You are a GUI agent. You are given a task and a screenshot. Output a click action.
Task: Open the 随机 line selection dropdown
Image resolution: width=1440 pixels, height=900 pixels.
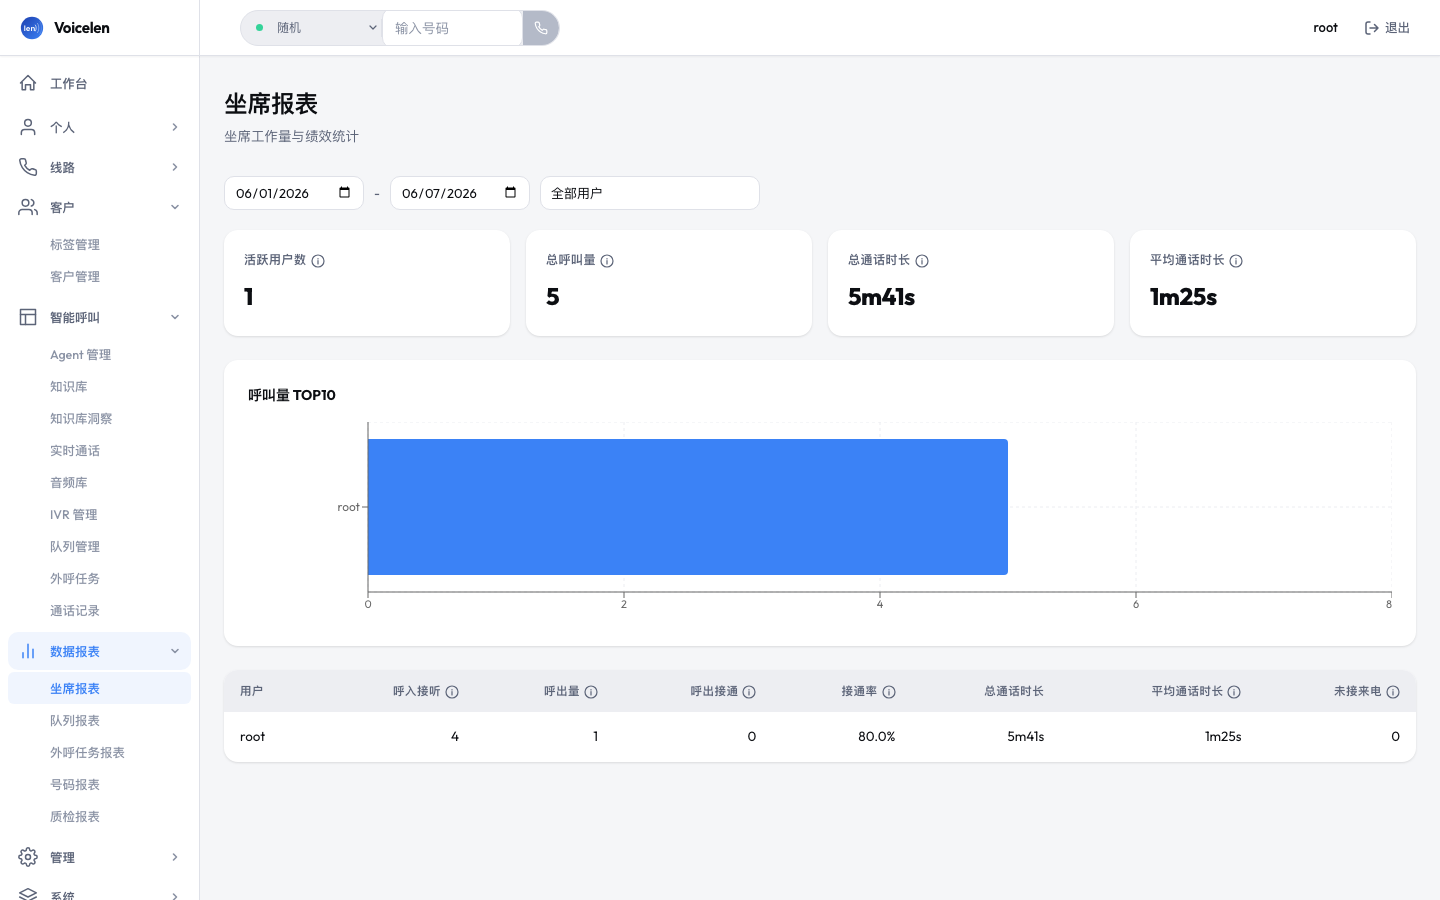(x=312, y=28)
